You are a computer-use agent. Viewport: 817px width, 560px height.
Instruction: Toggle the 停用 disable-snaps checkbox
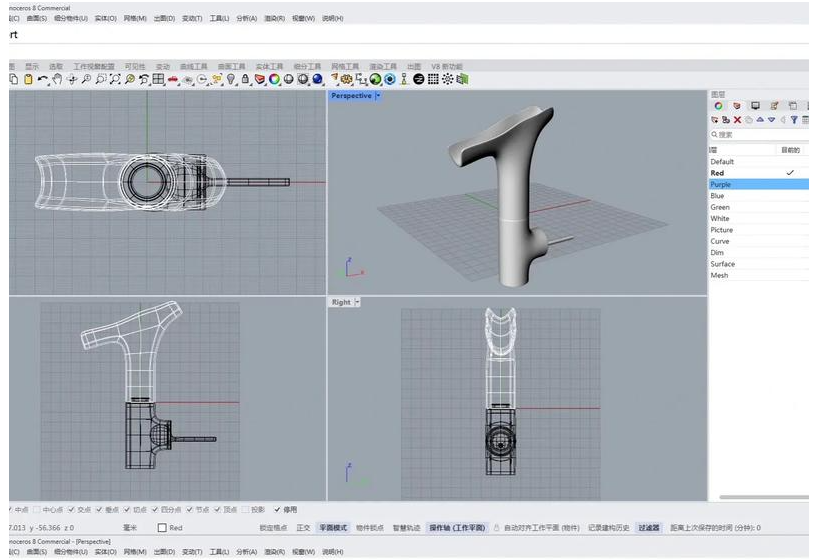tap(277, 509)
